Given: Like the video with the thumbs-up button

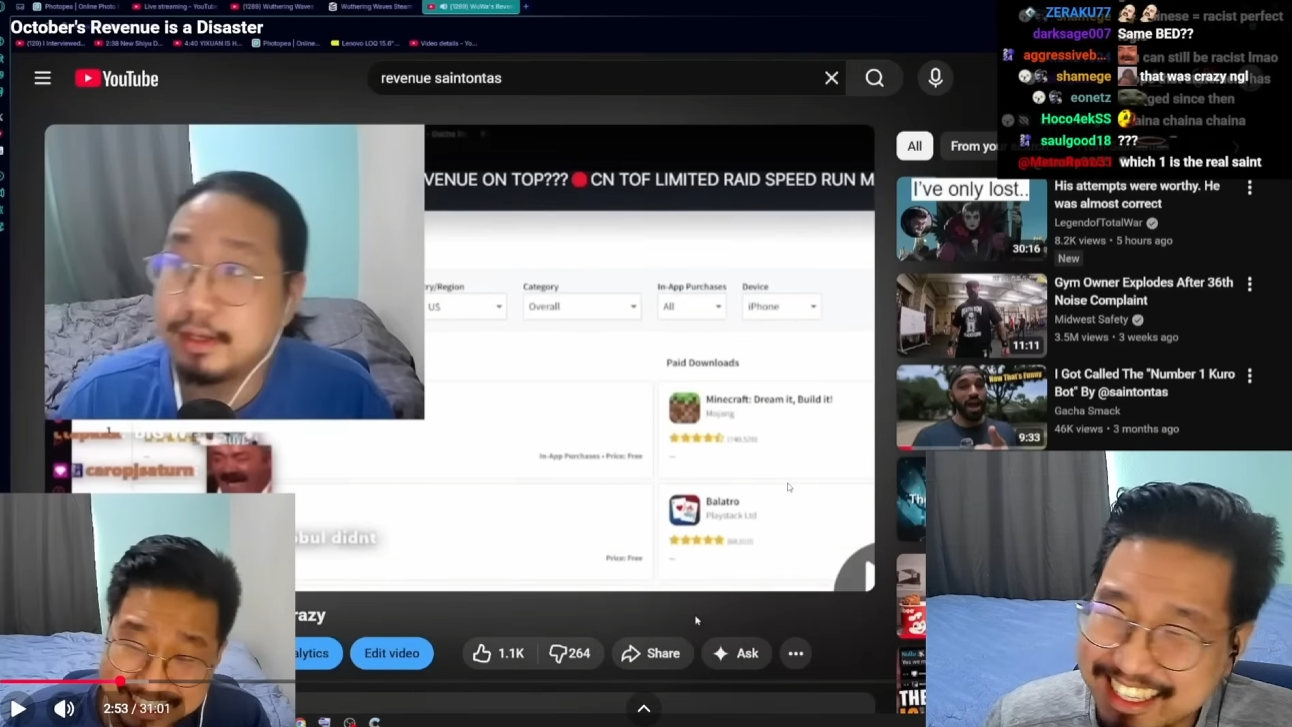Looking at the screenshot, I should 499,653.
